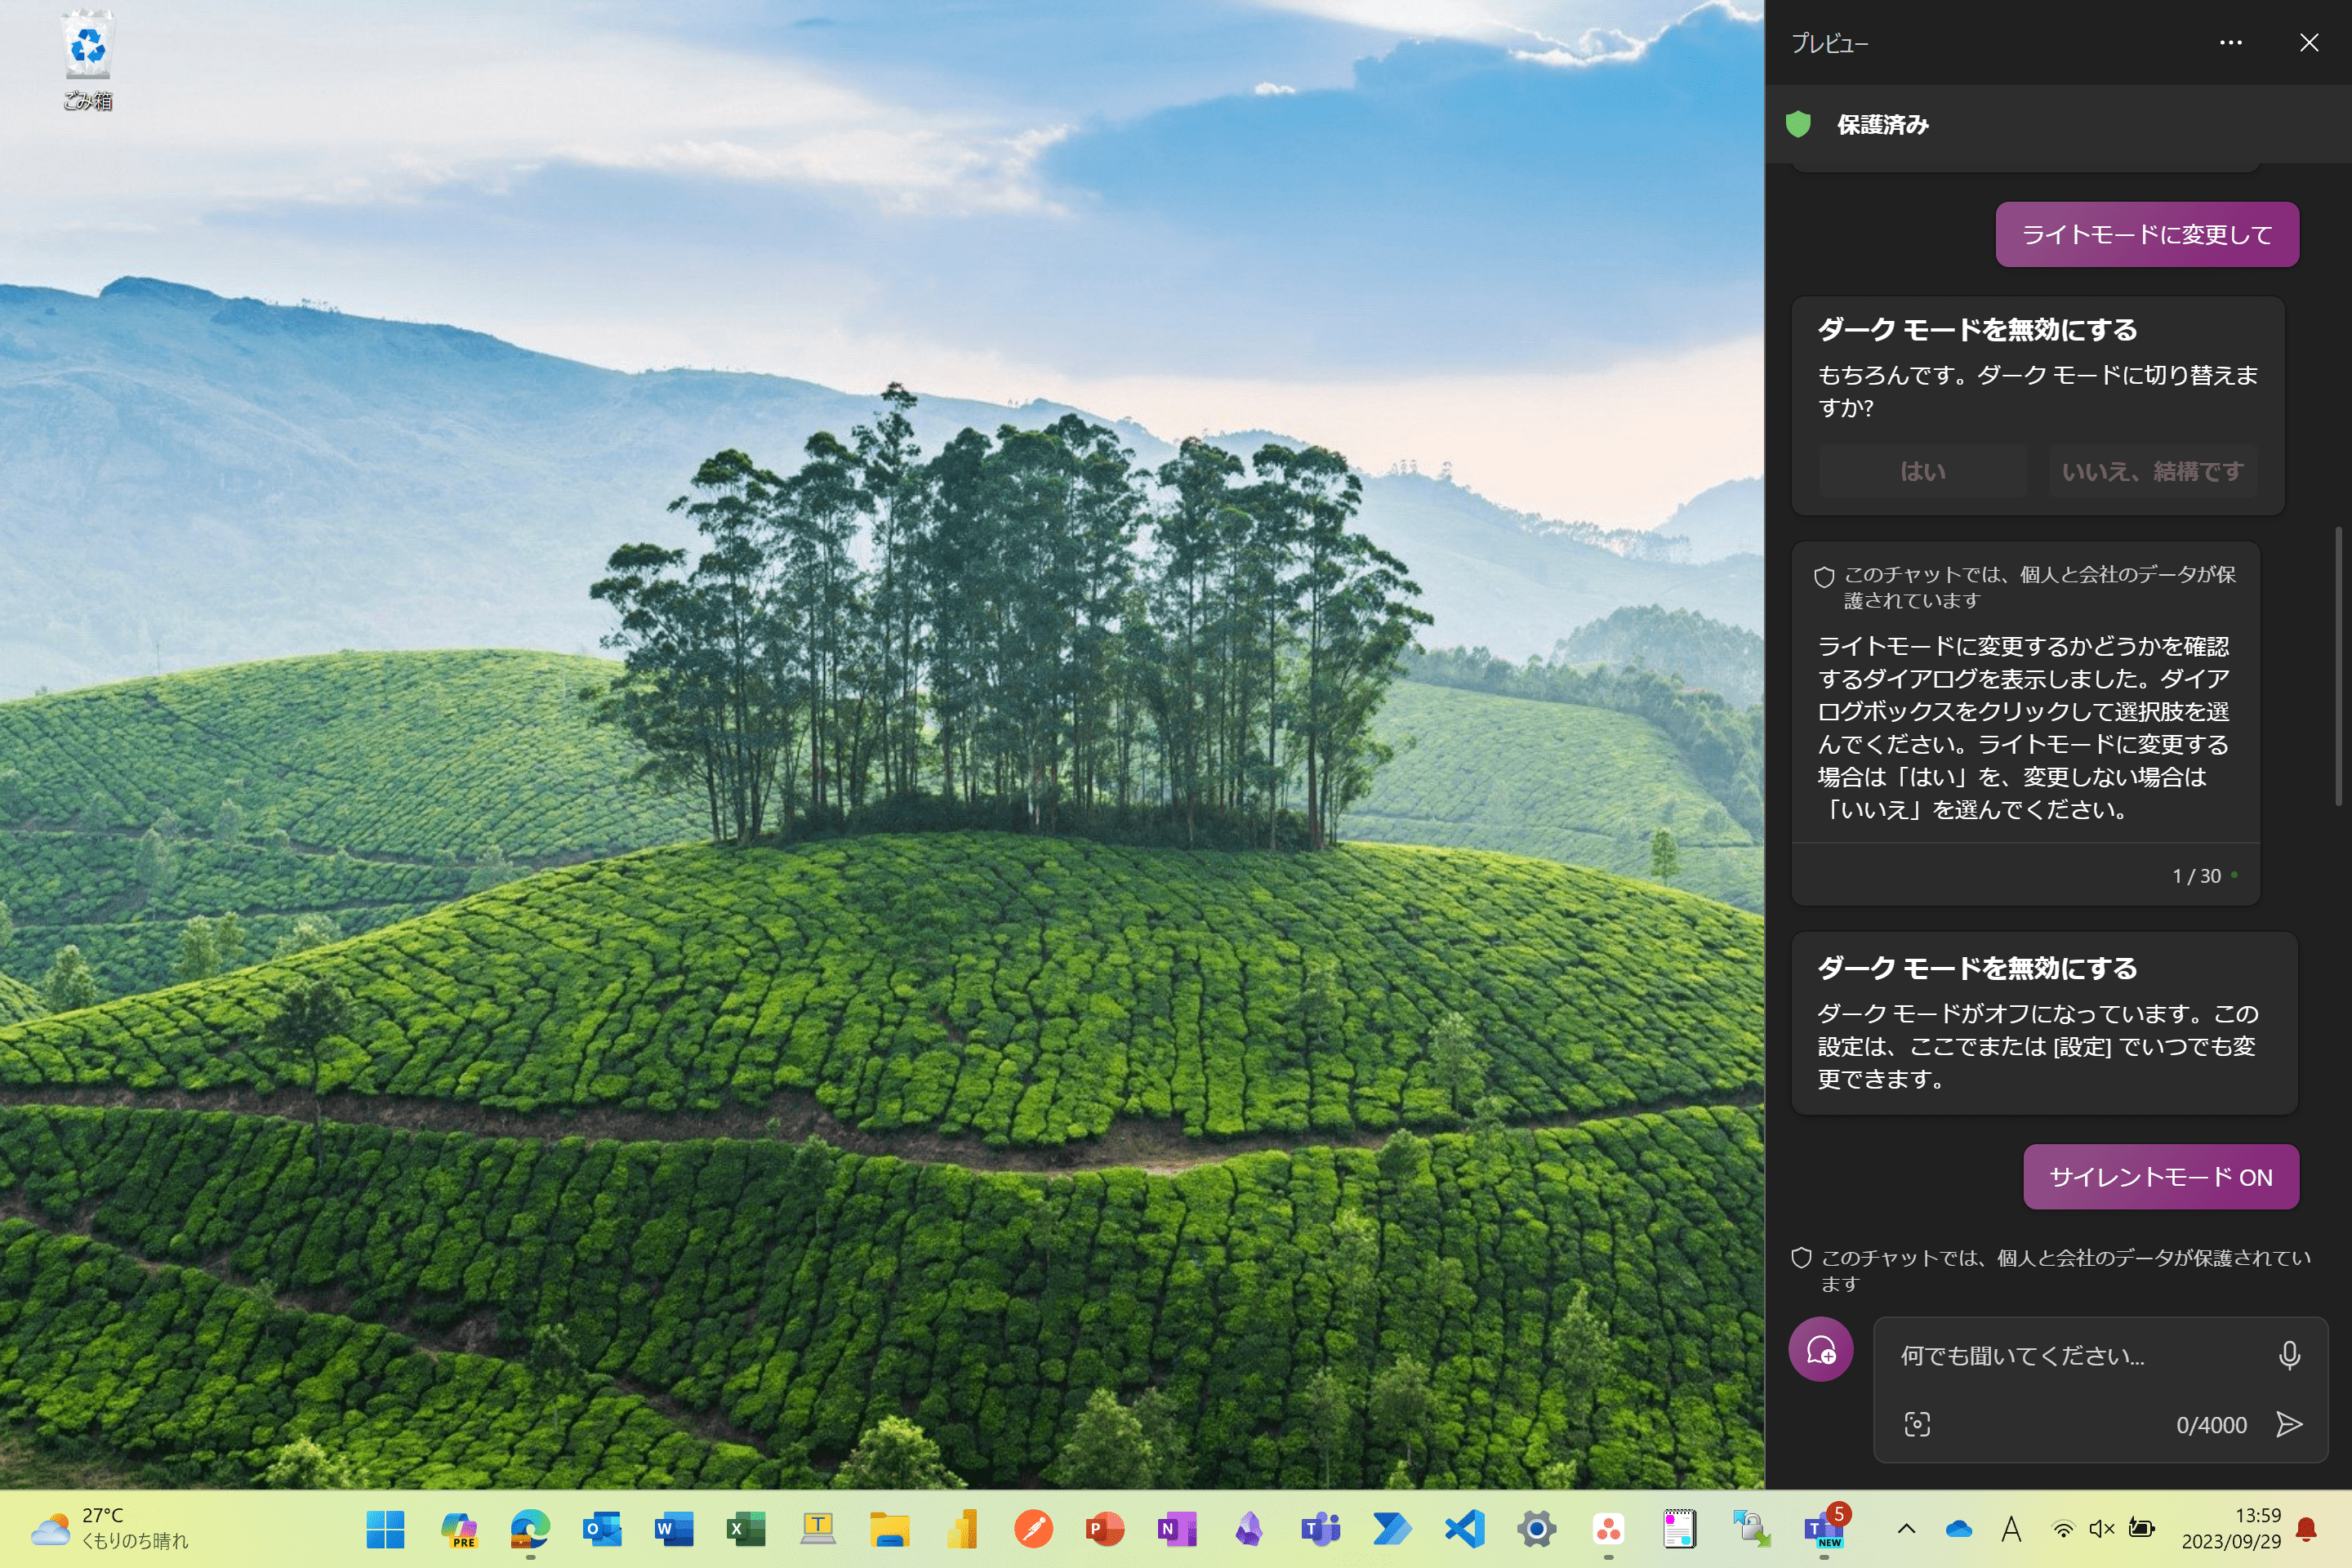Toggle the IME input mode A indicator
2352x1568 pixels.
(x=2011, y=1528)
